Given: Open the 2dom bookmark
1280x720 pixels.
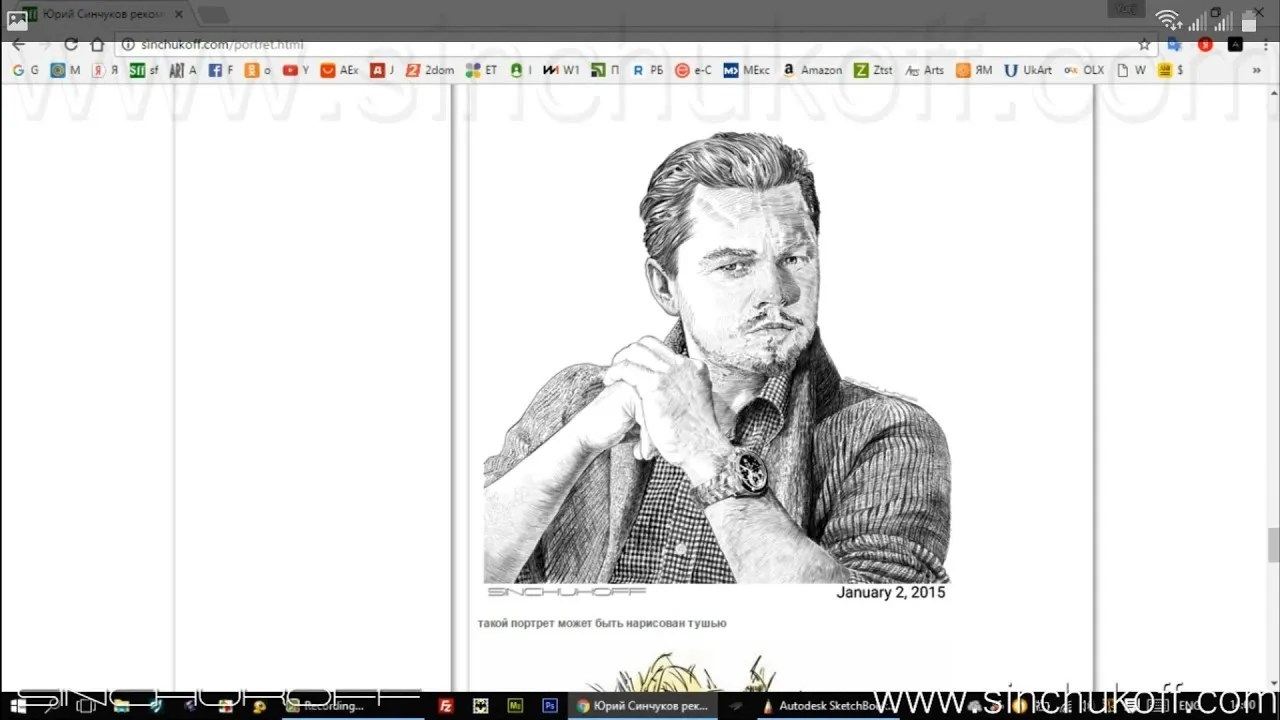Looking at the screenshot, I should [x=430, y=70].
